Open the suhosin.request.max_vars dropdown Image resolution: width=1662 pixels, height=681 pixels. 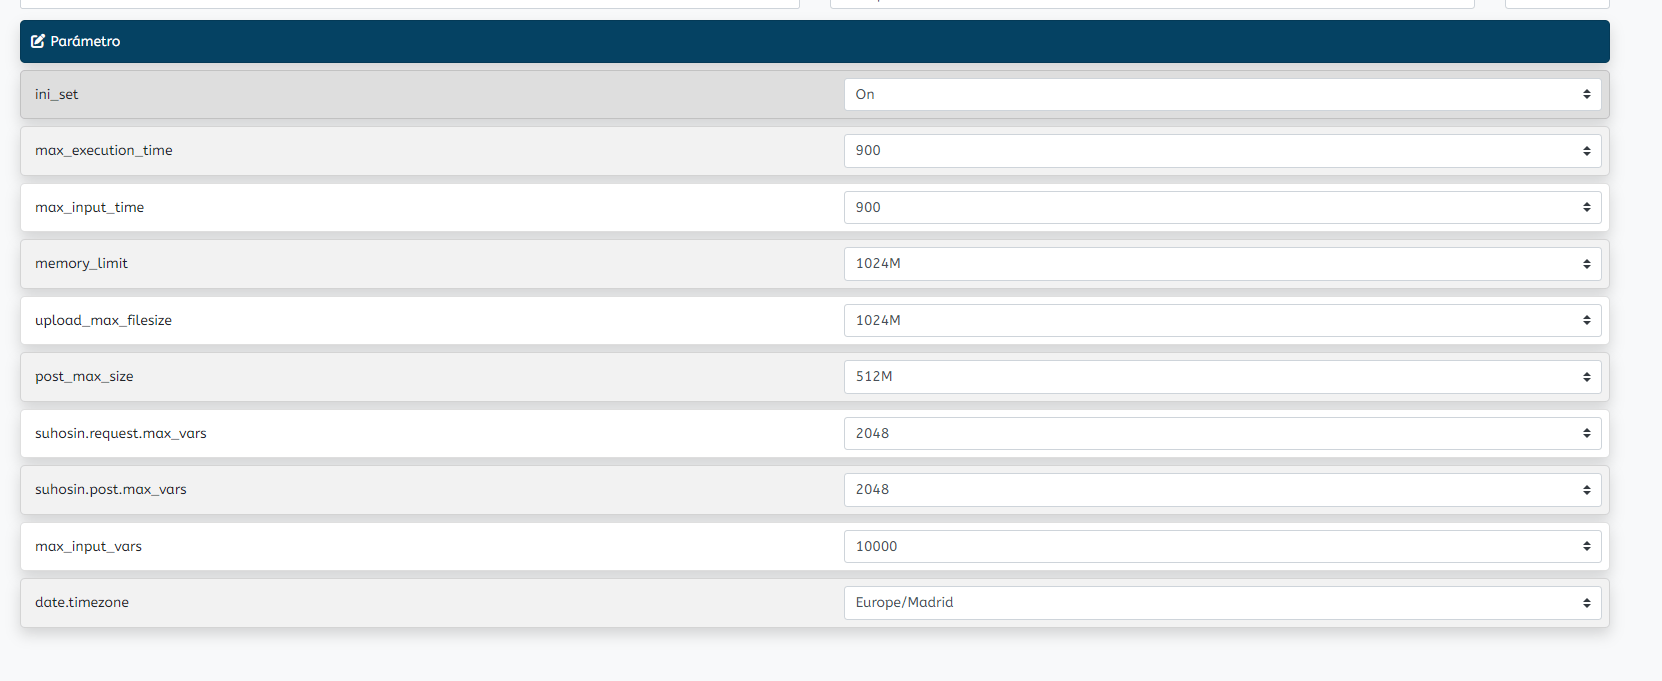pos(1222,434)
